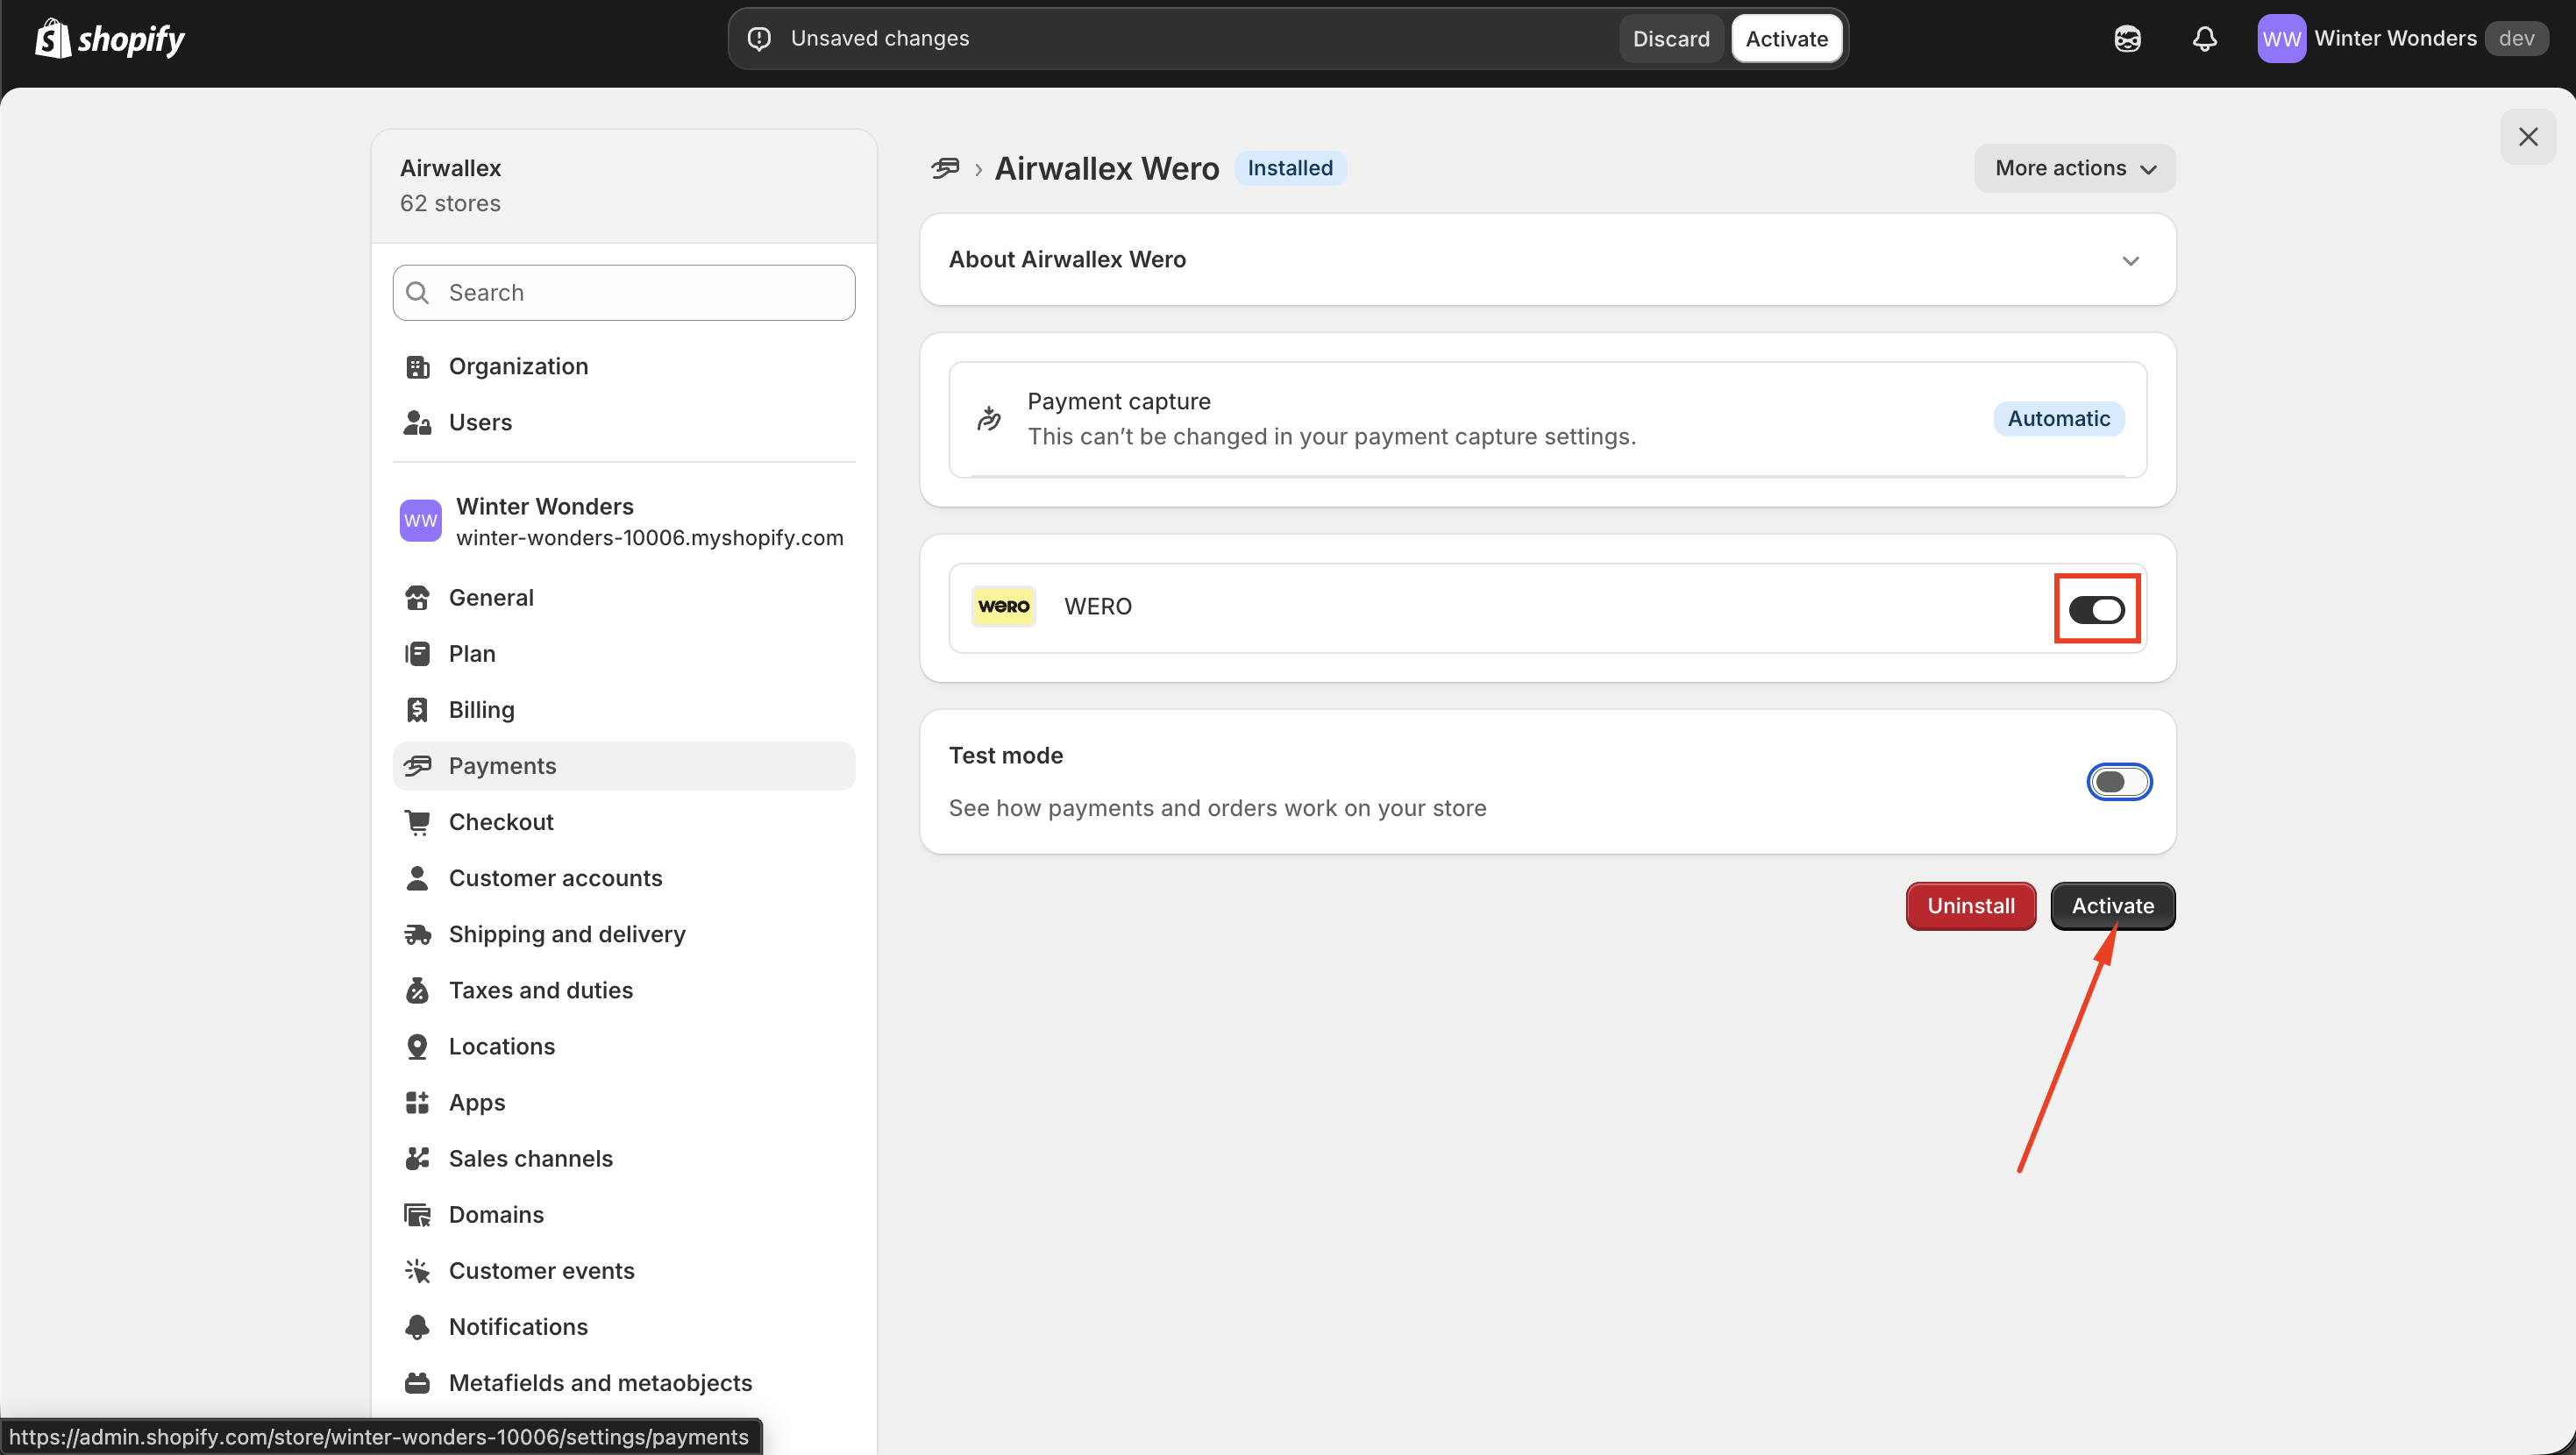
Task: Click the Checkout cart icon
Action: click(417, 822)
